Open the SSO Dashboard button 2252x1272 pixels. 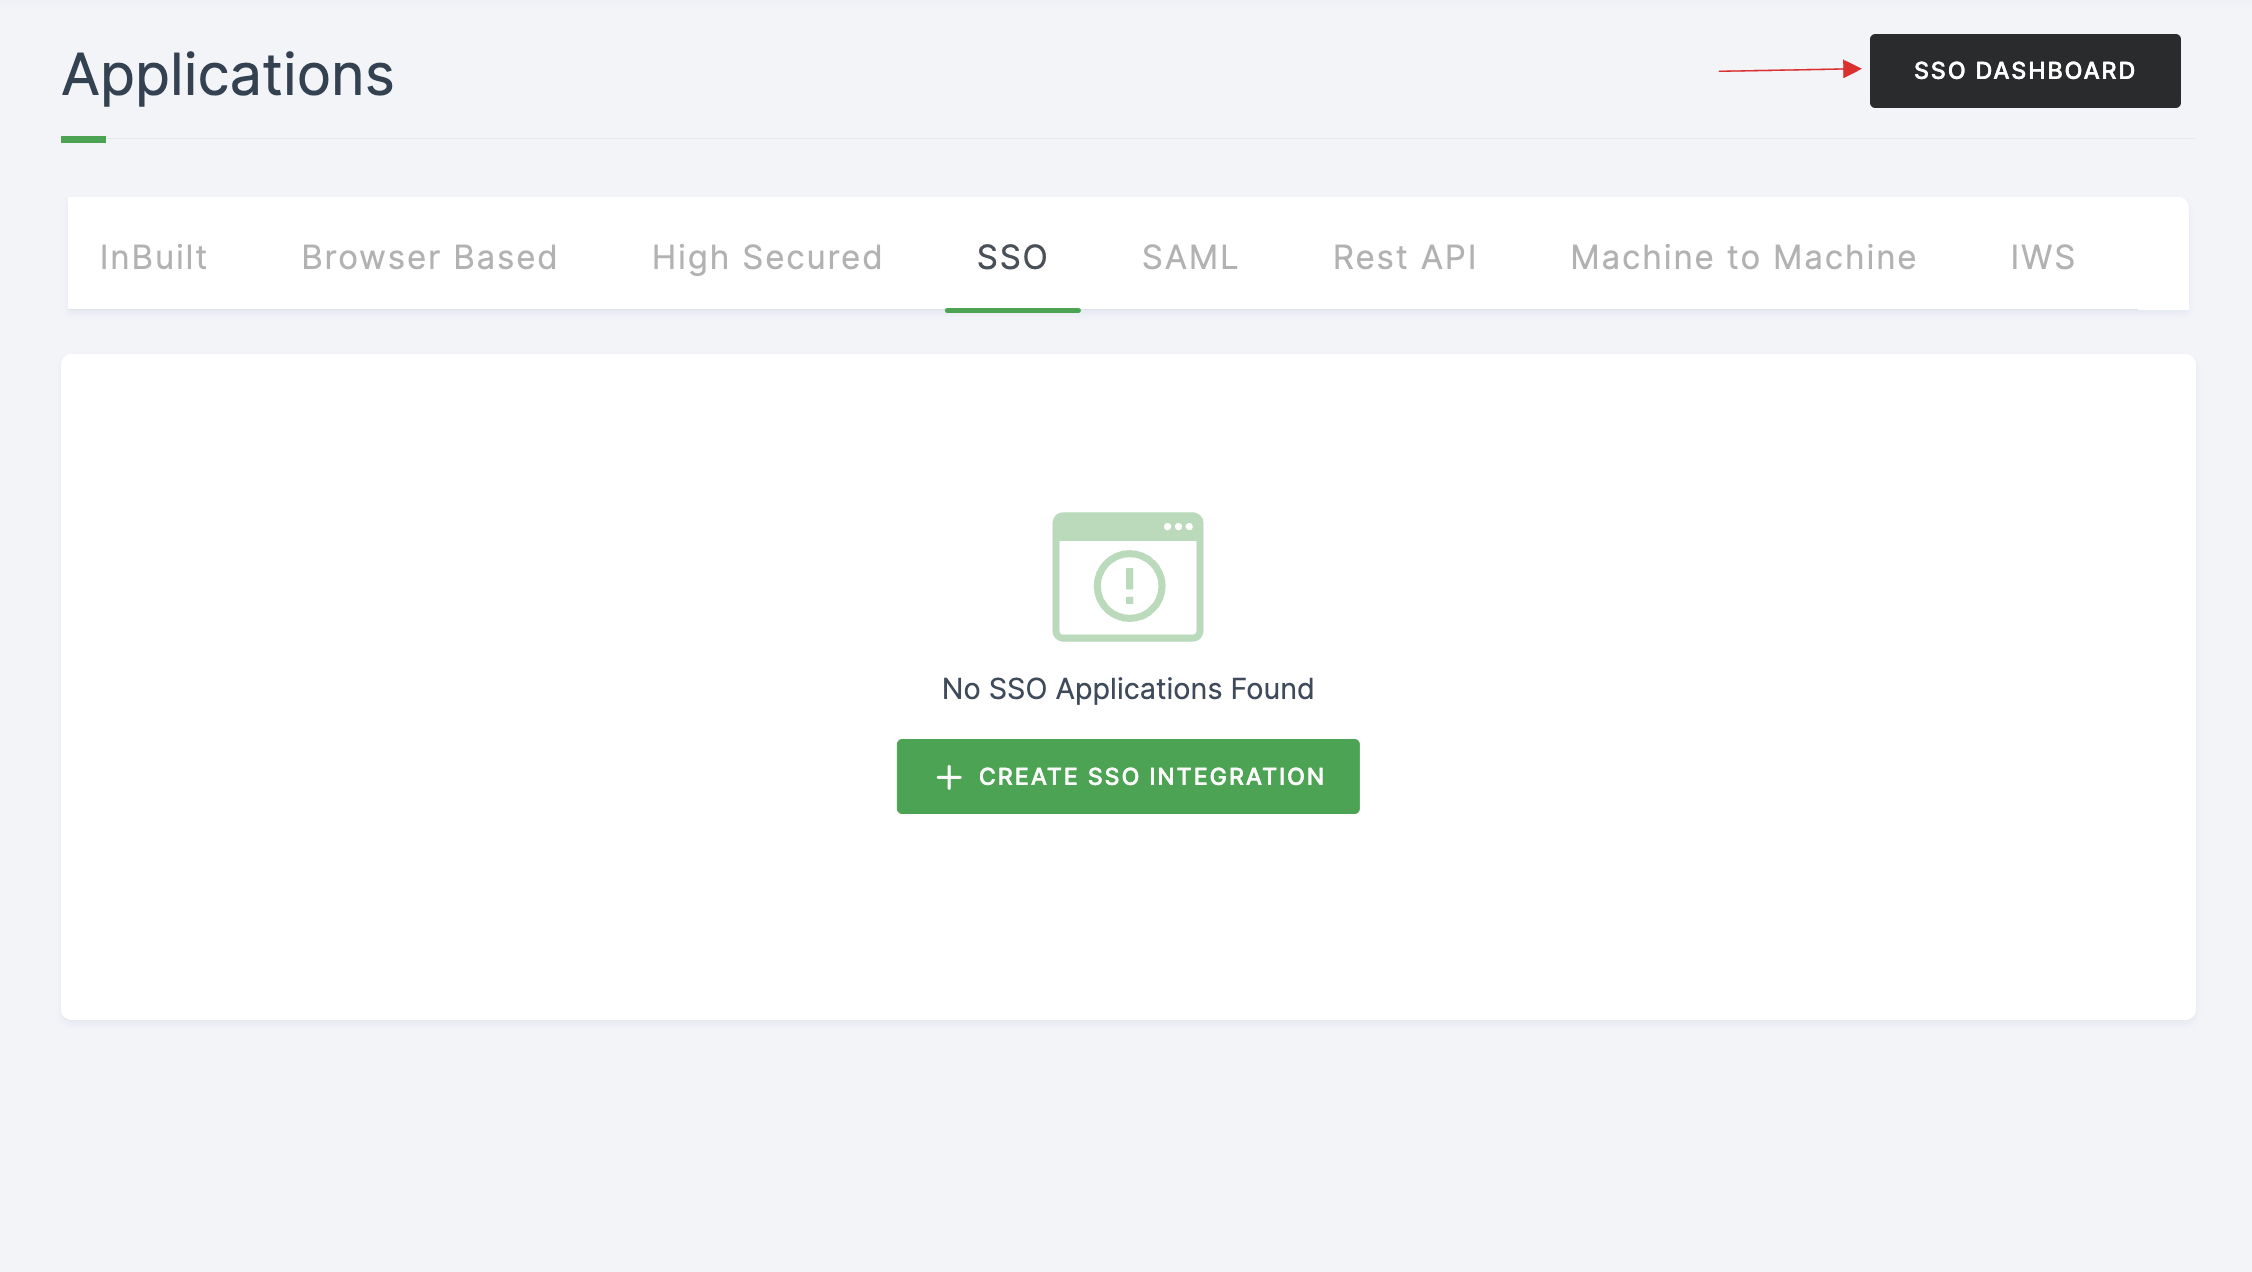[2024, 71]
